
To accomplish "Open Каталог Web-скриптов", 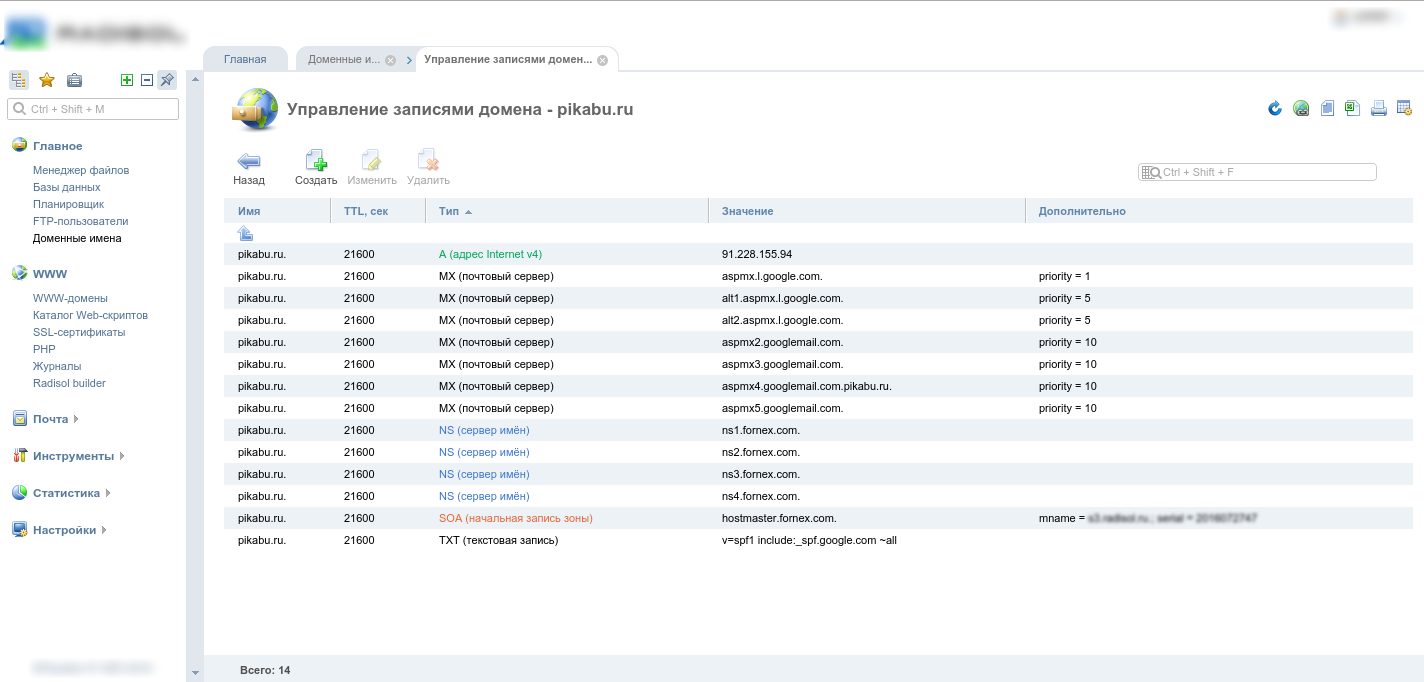I will coord(90,315).
